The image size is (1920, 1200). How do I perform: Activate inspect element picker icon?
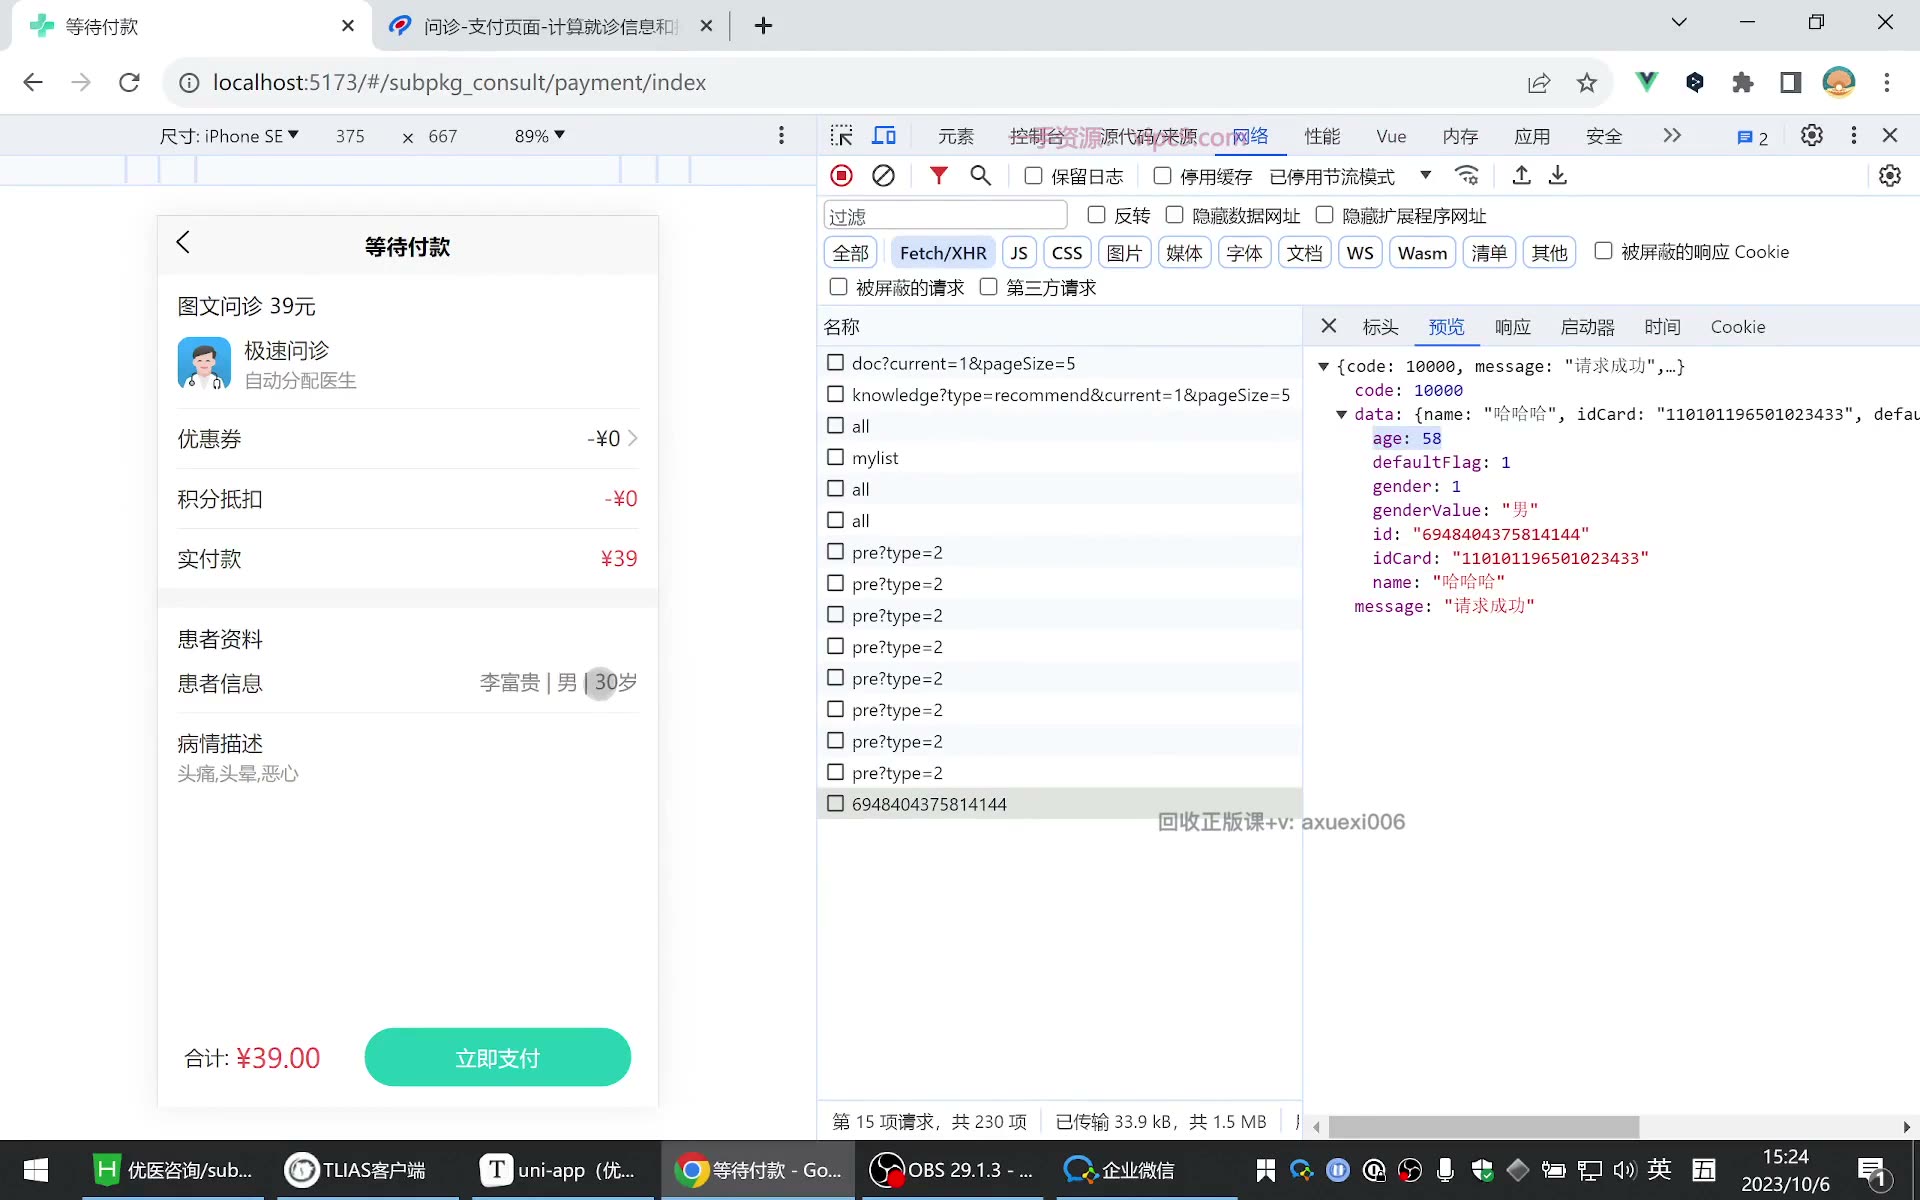tap(842, 136)
